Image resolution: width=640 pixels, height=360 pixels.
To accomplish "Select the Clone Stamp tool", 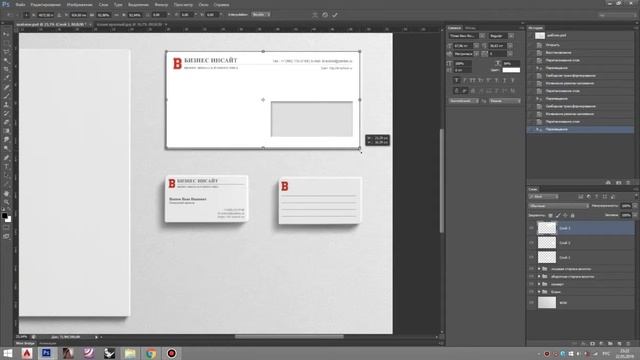I will pyautogui.click(x=6, y=105).
